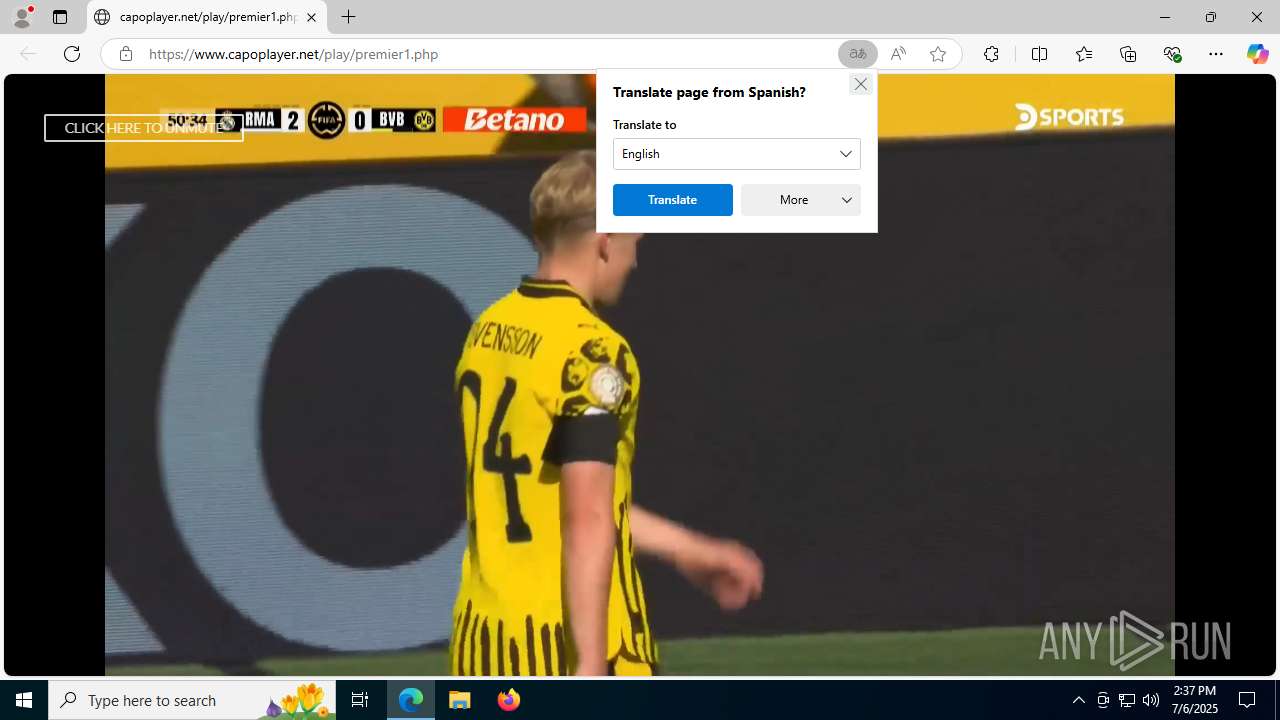Refresh the page
The width and height of the screenshot is (1280, 720).
72,54
